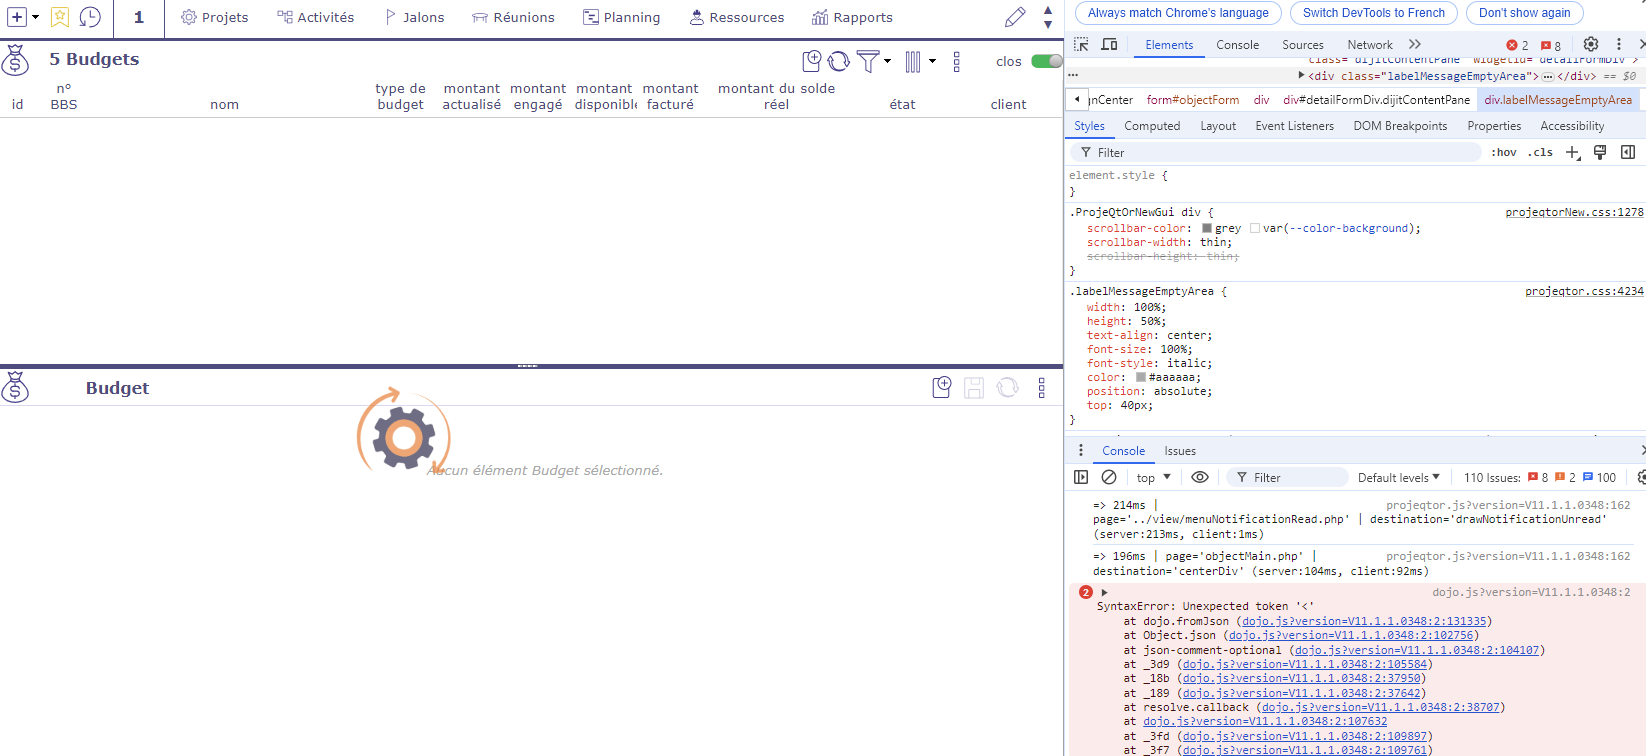Click the pencil edit icon in top bar
Viewport: 1646px width, 756px height.
click(1015, 17)
